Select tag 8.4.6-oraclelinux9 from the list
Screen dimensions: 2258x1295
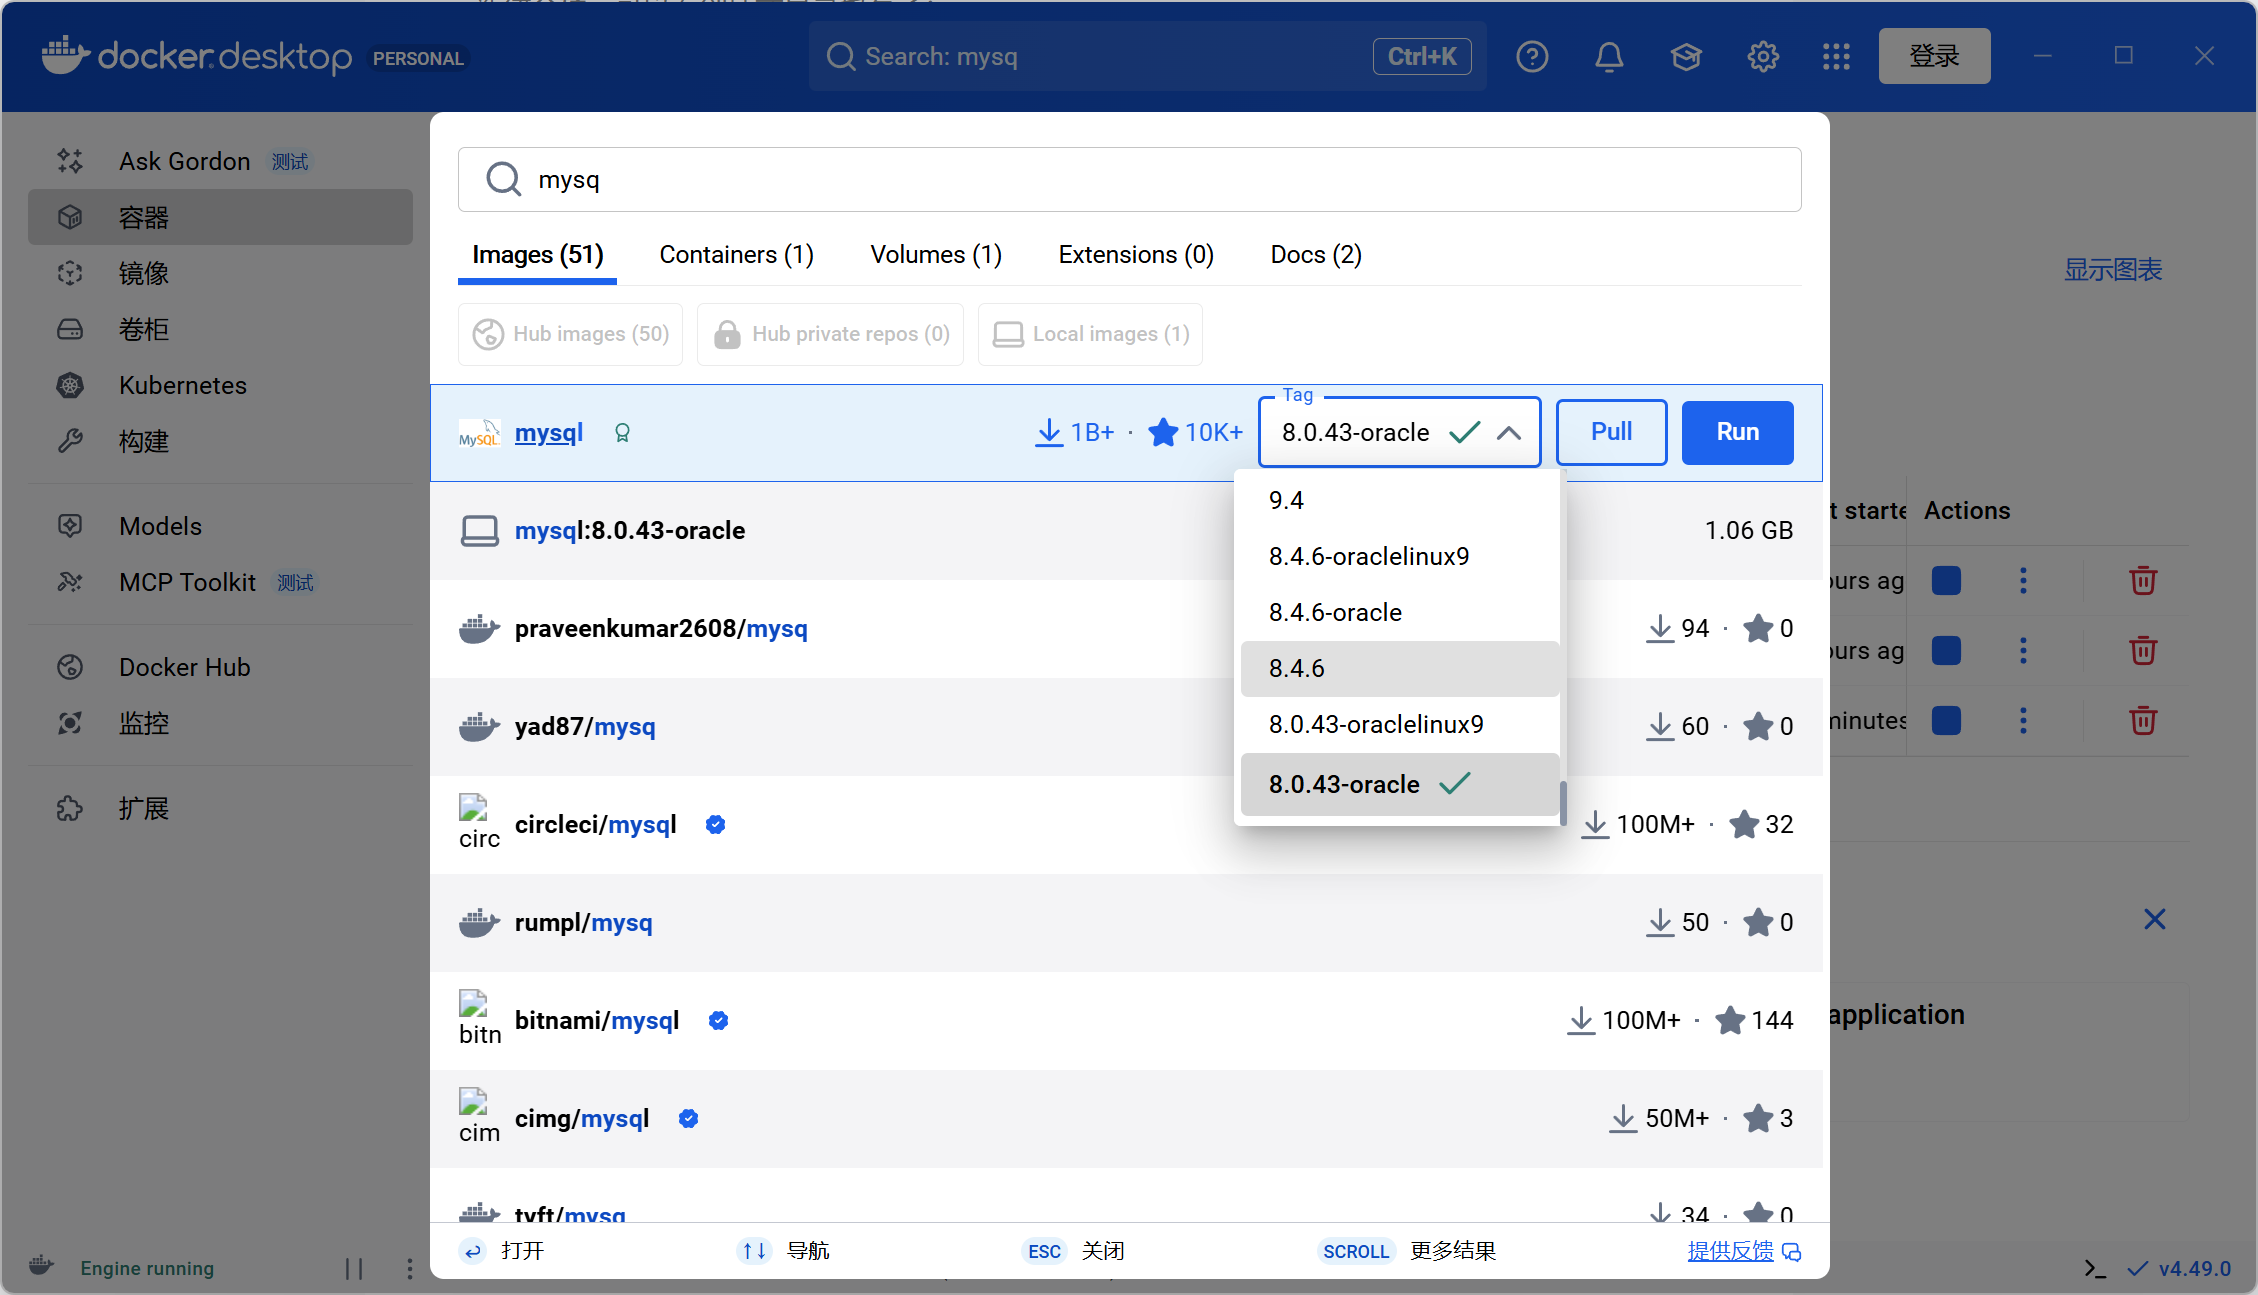pos(1368,556)
